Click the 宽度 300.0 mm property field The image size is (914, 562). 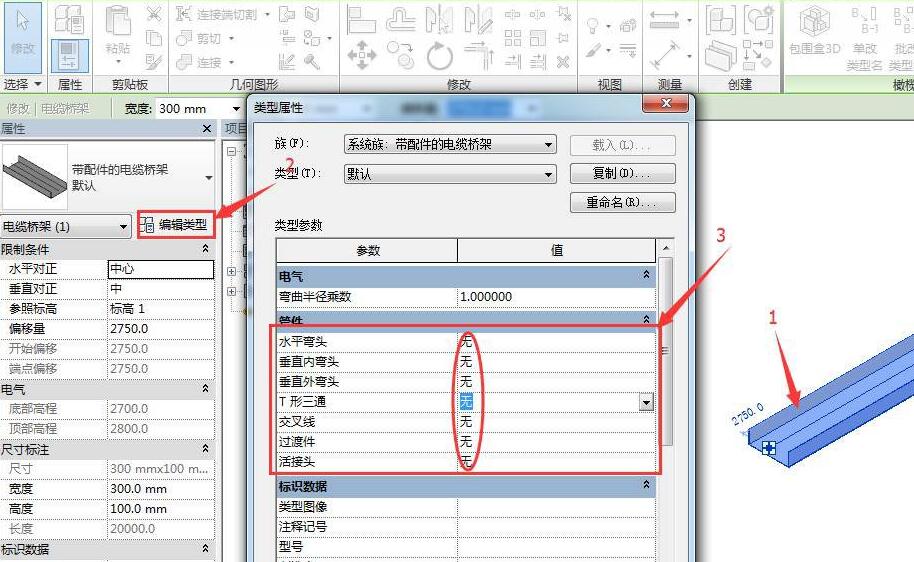tap(161, 489)
